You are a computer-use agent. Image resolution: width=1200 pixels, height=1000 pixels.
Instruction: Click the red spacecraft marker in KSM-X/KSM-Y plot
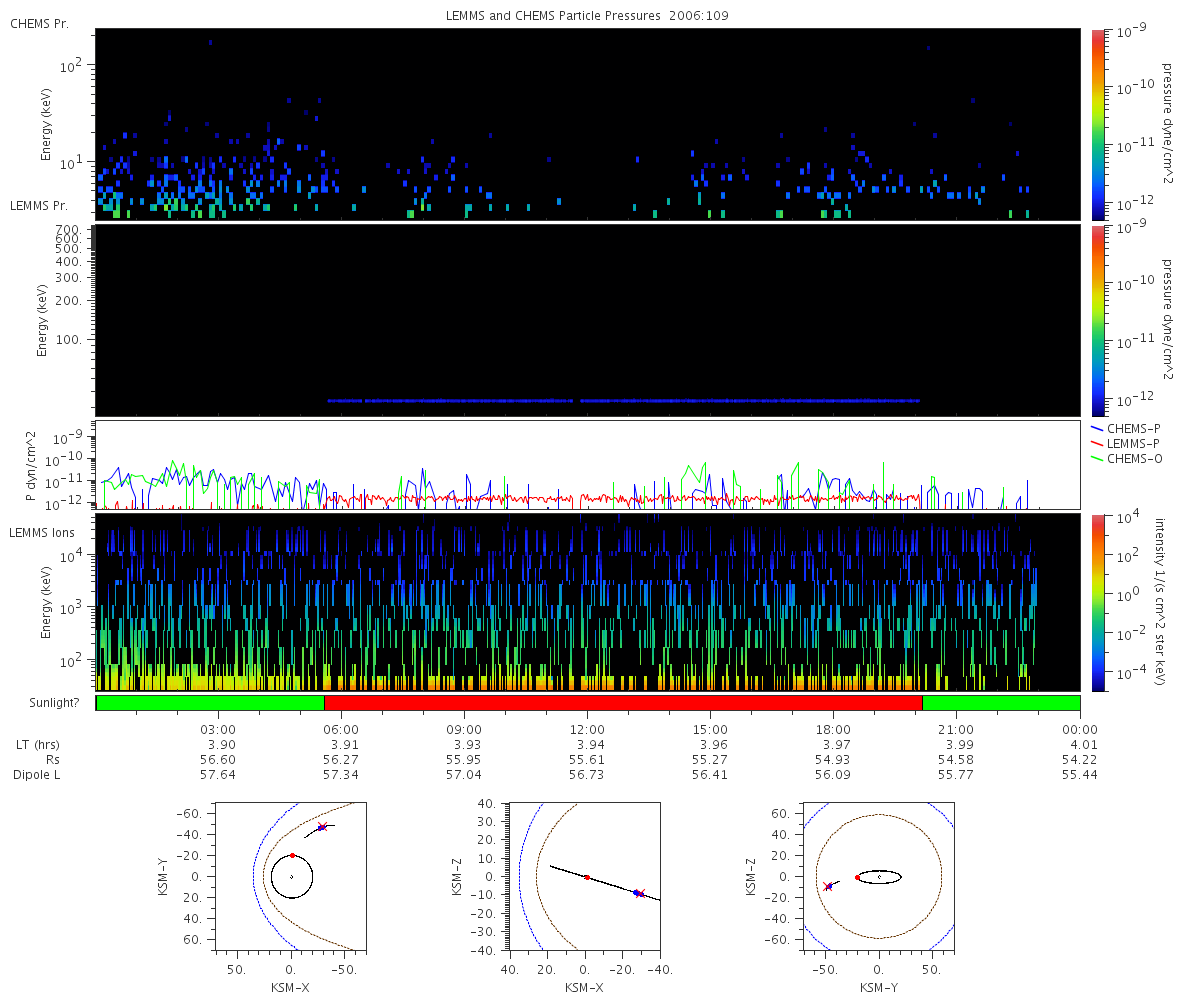(x=322, y=827)
